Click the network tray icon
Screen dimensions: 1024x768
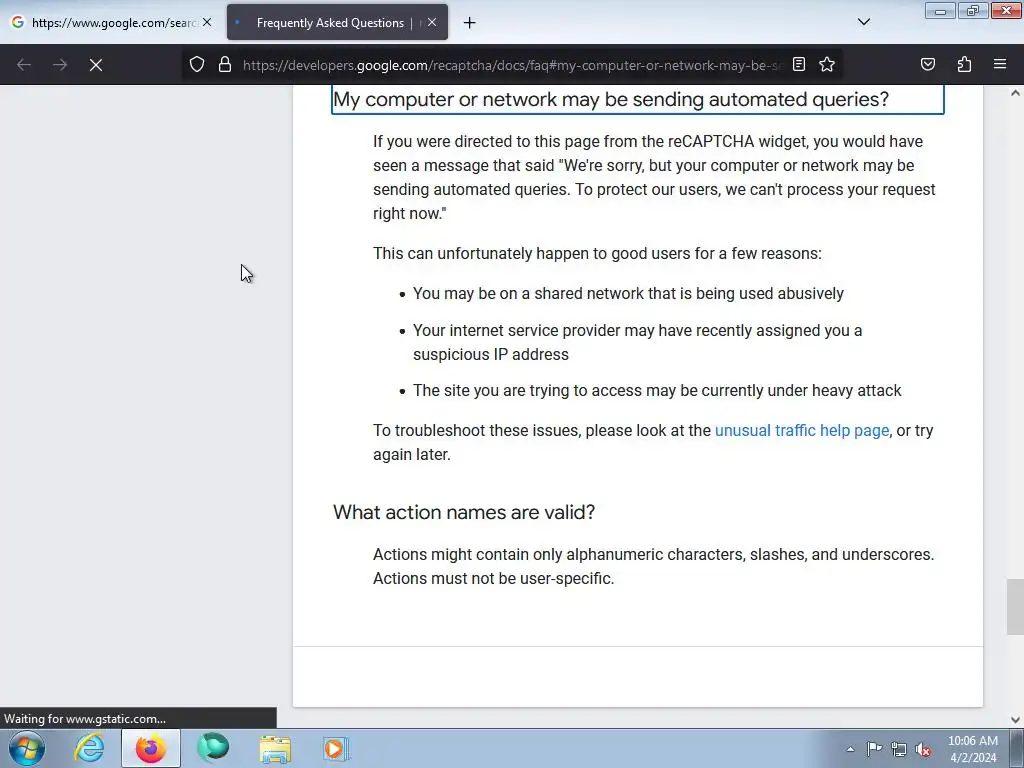pyautogui.click(x=899, y=749)
